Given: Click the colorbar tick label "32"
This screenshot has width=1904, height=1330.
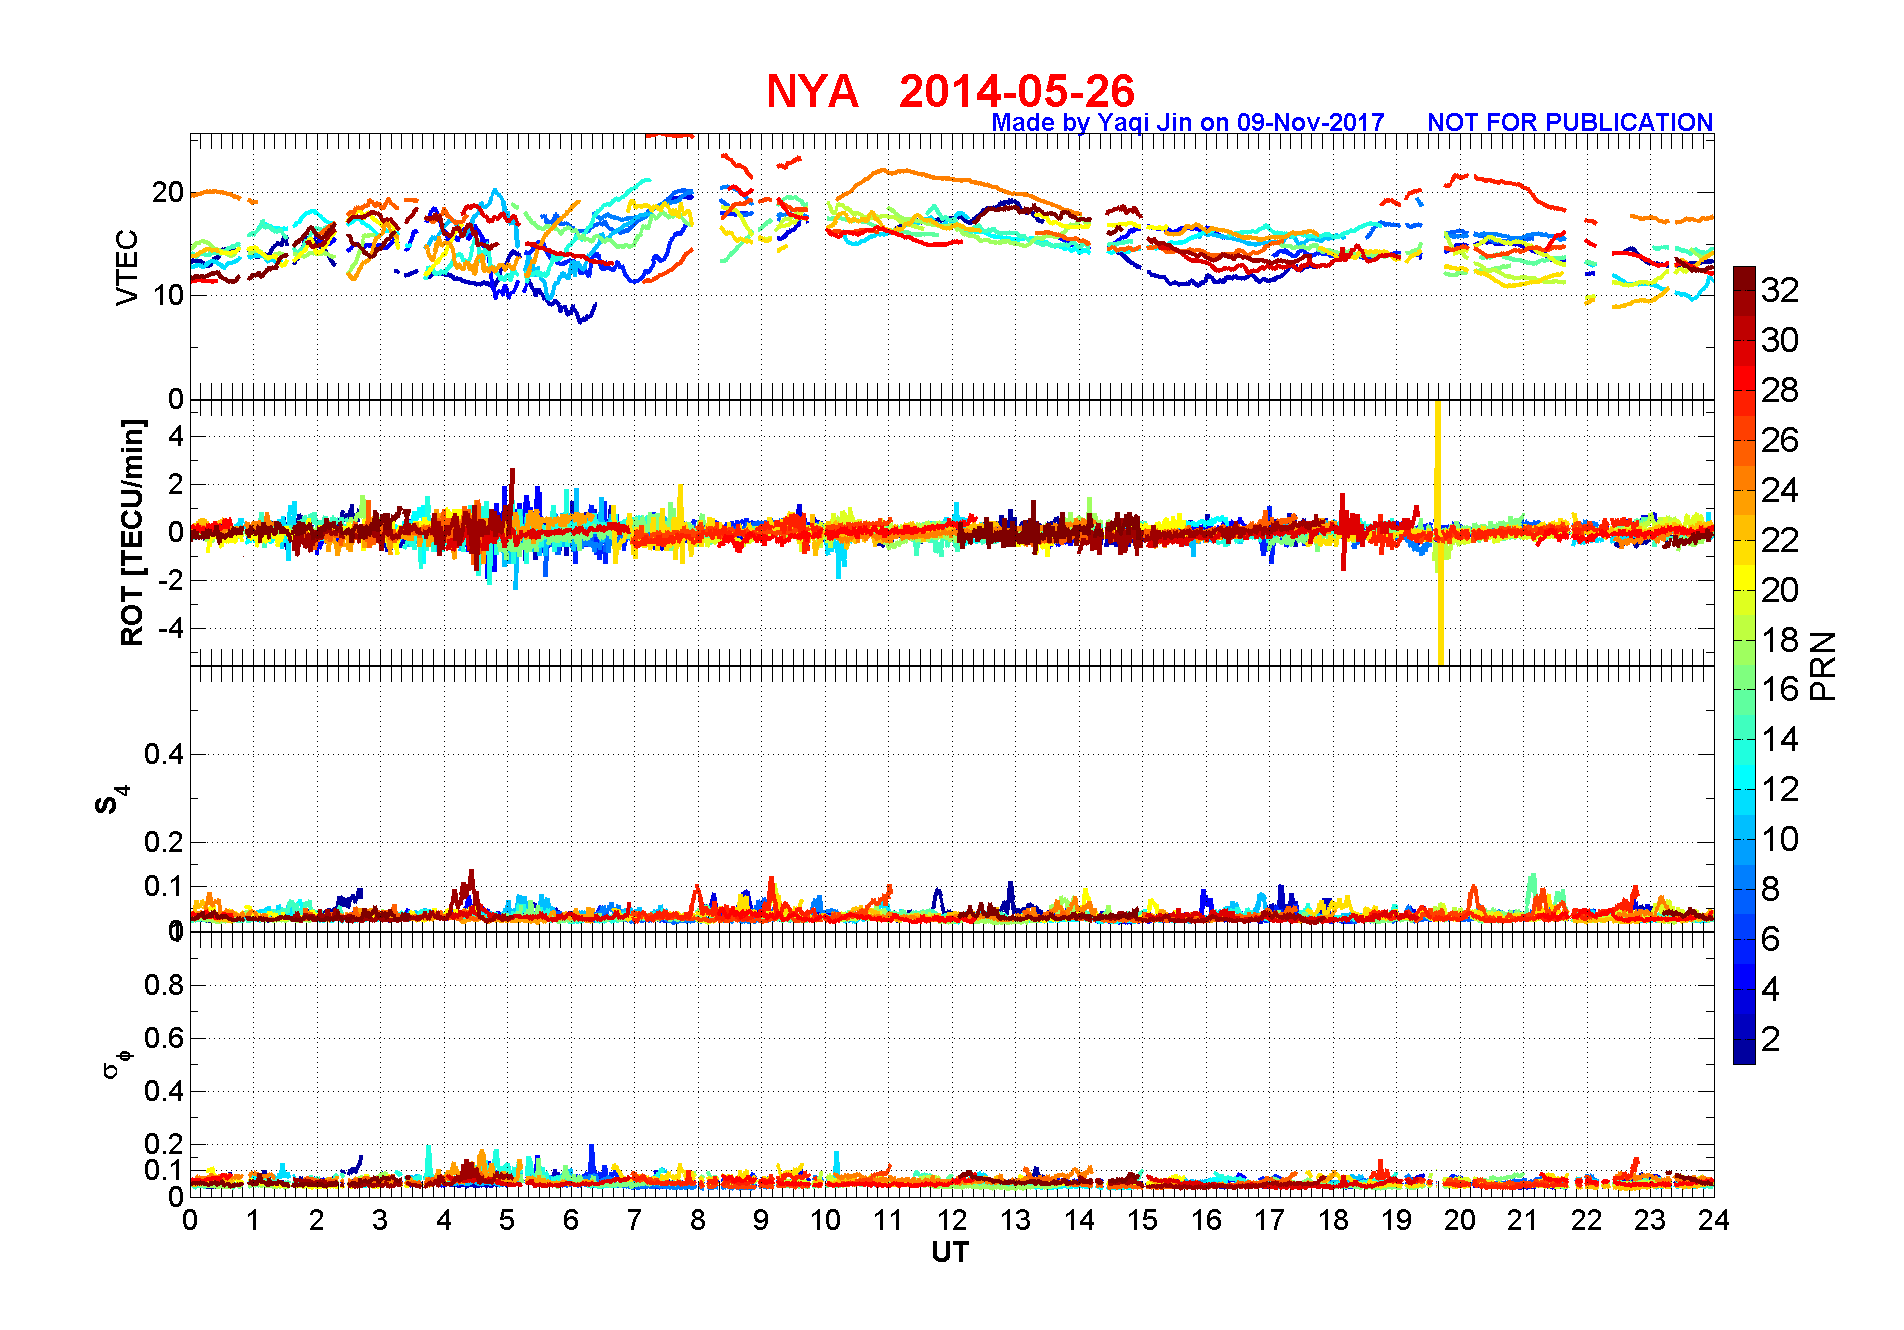Looking at the screenshot, I should pos(1780,290).
